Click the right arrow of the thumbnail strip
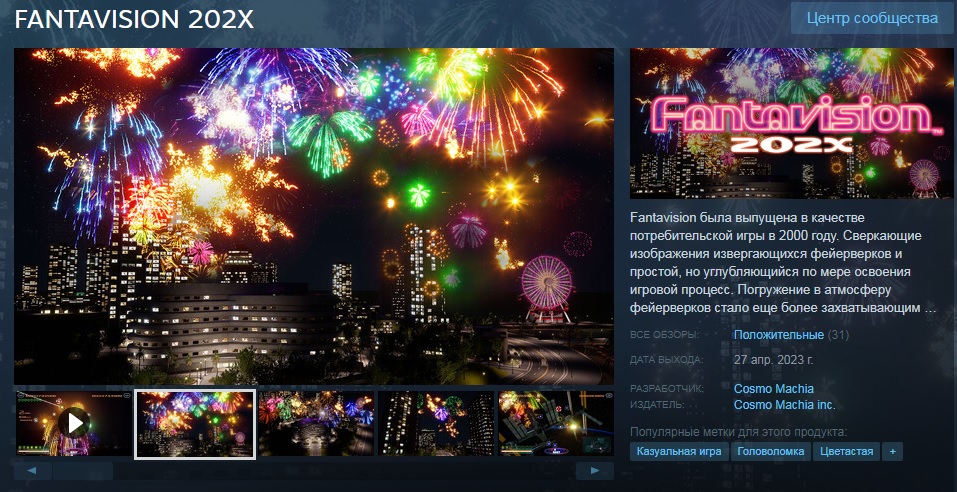 (595, 471)
